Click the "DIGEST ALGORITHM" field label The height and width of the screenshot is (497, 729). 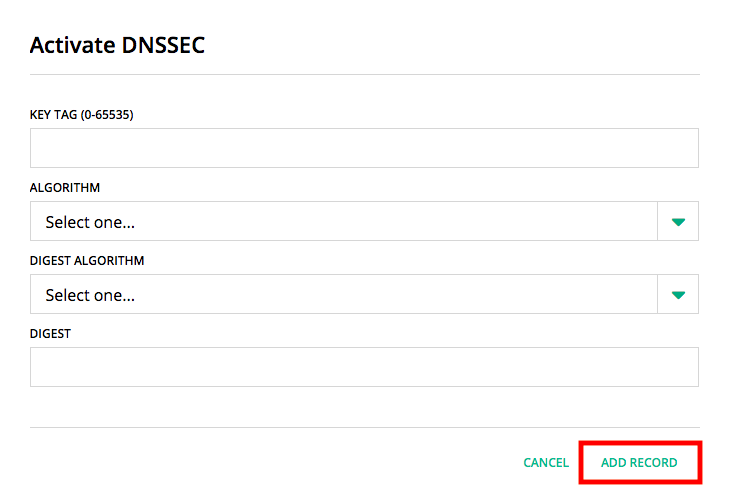[87, 261]
